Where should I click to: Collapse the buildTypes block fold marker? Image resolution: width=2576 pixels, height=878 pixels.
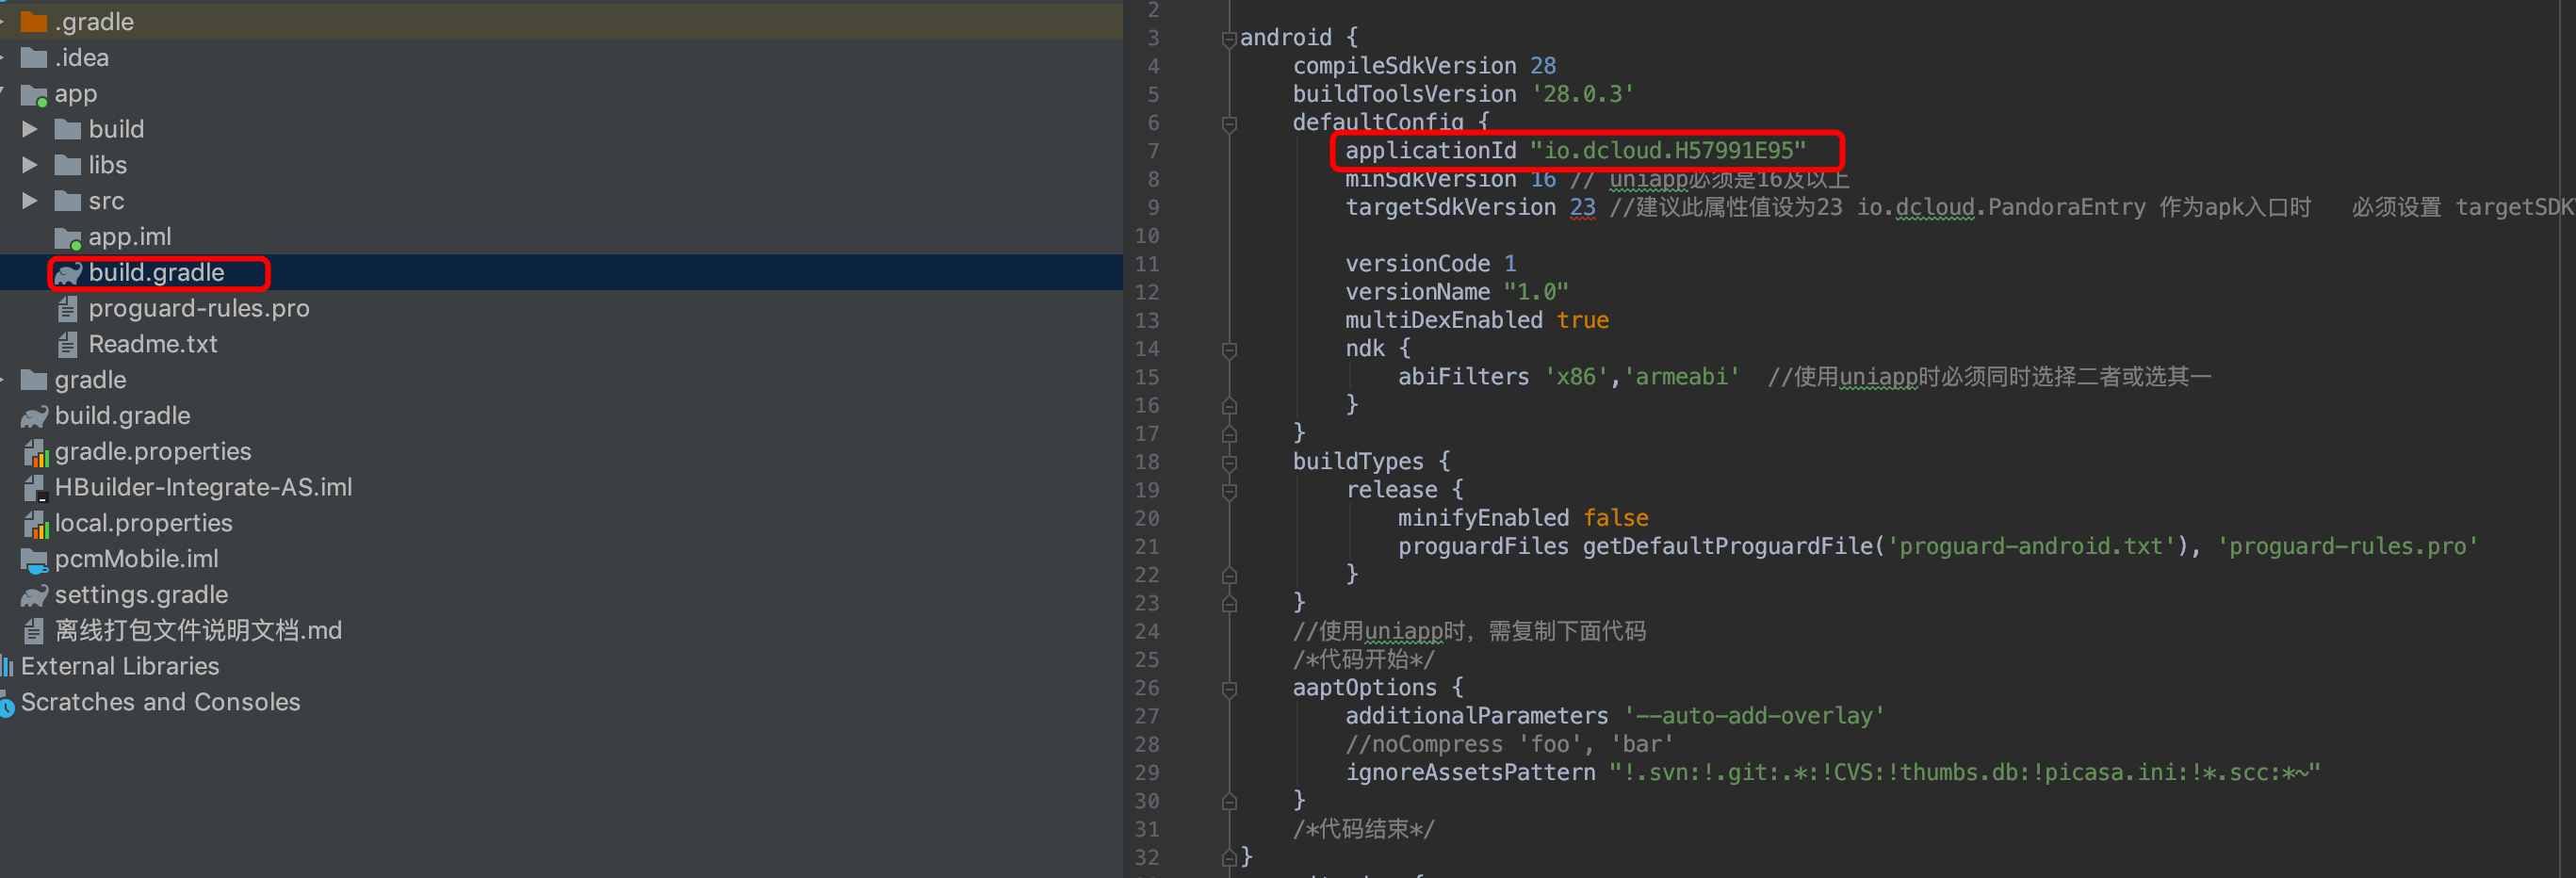(1229, 463)
